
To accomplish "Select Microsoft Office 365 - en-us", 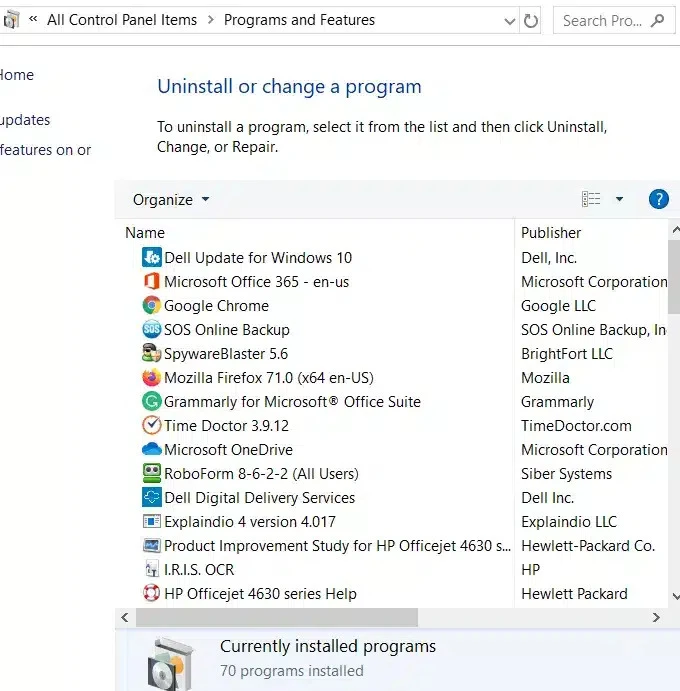I will tap(256, 282).
